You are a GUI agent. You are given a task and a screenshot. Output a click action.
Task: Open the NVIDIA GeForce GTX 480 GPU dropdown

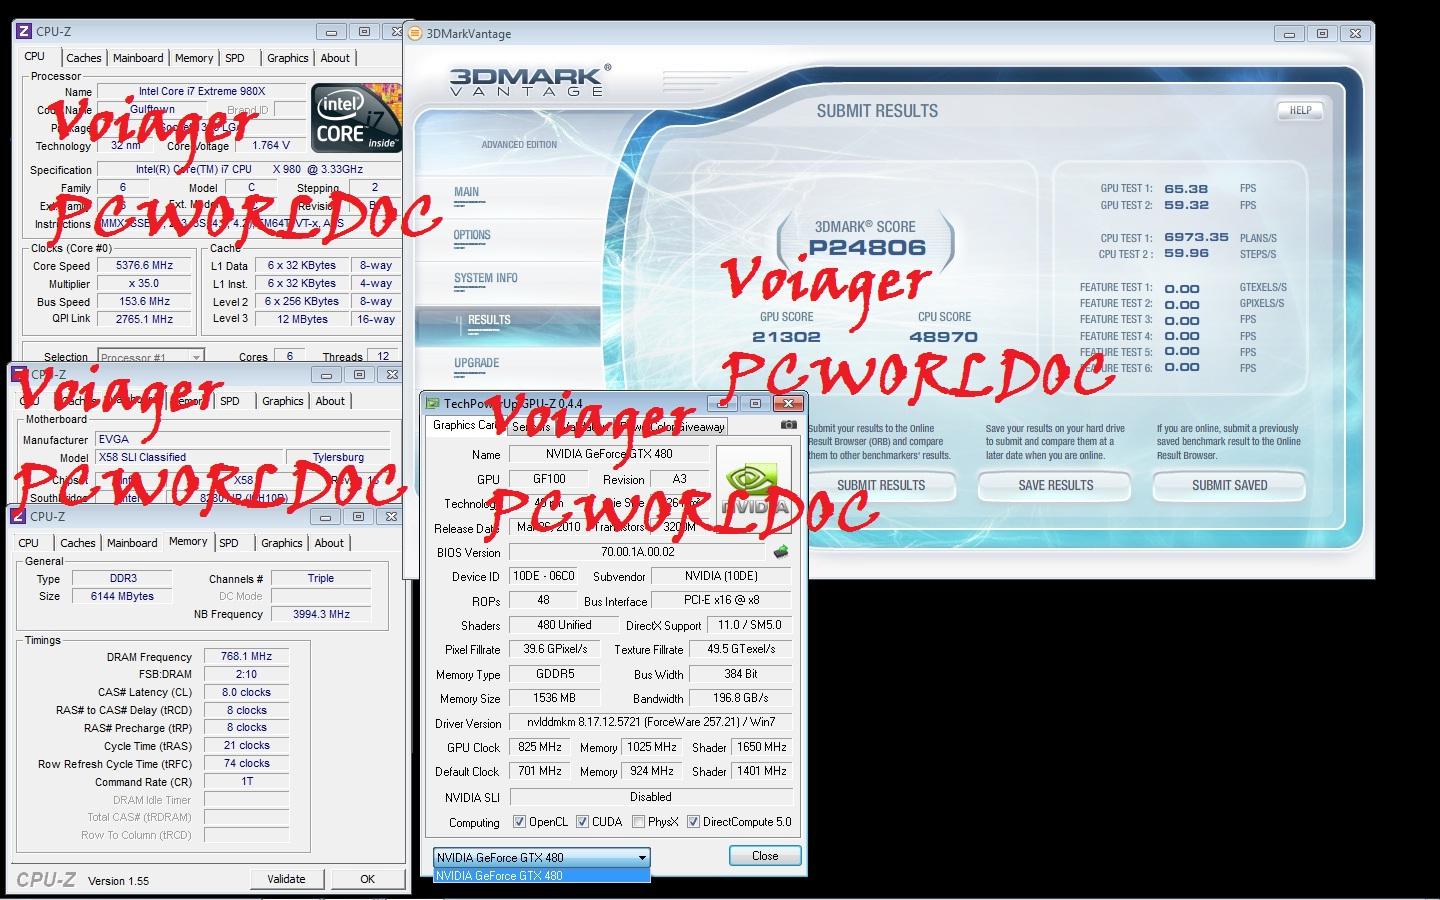click(x=542, y=858)
